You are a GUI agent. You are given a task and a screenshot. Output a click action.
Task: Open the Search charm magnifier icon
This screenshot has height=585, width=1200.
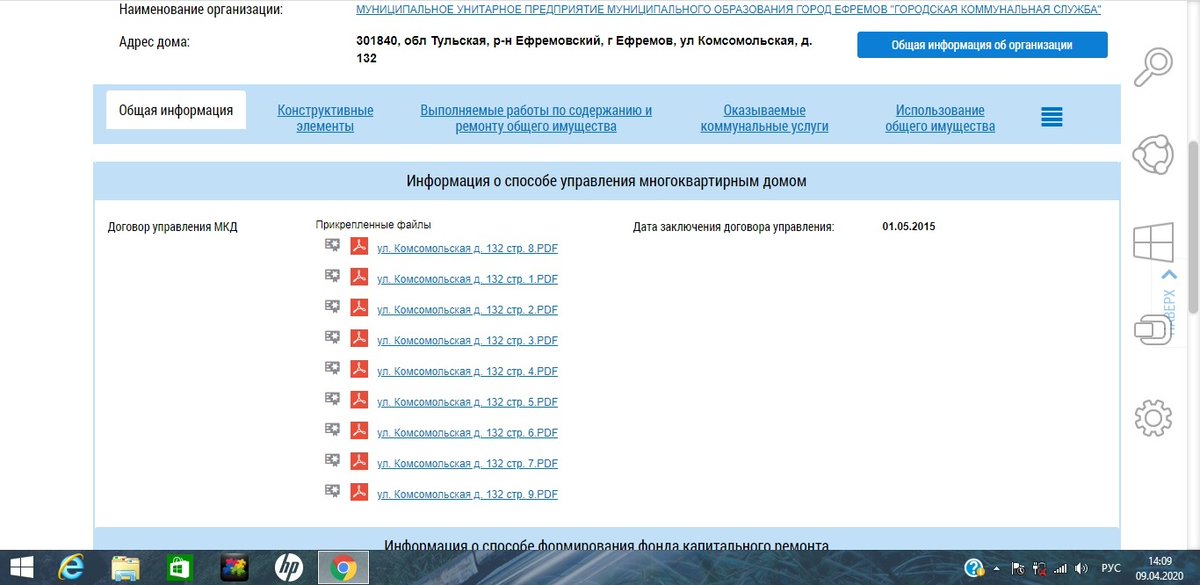click(x=1153, y=68)
